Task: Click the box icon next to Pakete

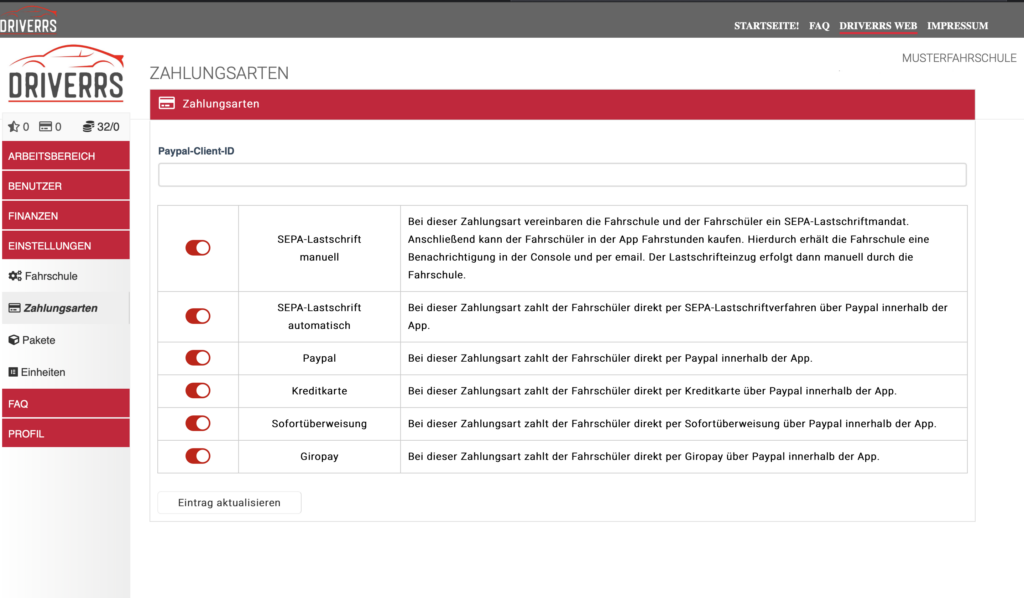Action: coord(14,340)
